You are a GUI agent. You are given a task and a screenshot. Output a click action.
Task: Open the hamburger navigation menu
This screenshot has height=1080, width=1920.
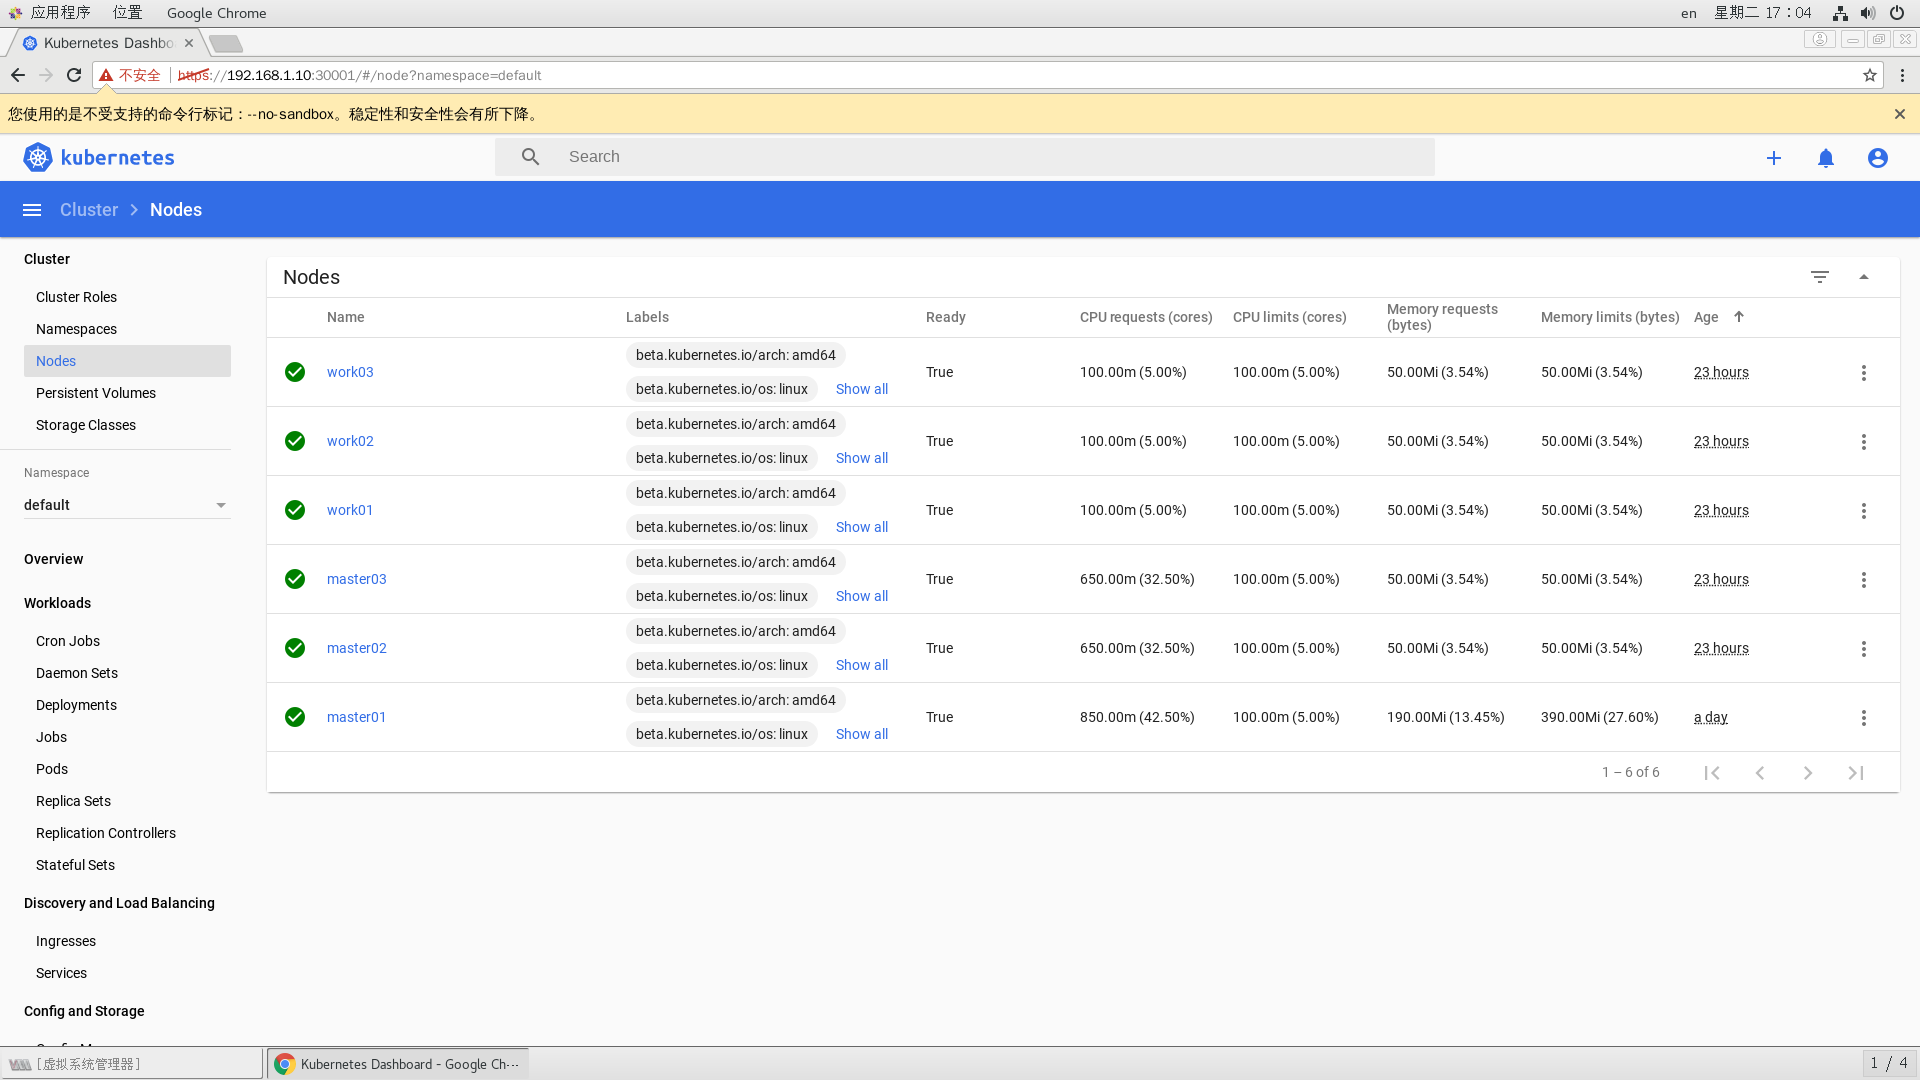32,210
